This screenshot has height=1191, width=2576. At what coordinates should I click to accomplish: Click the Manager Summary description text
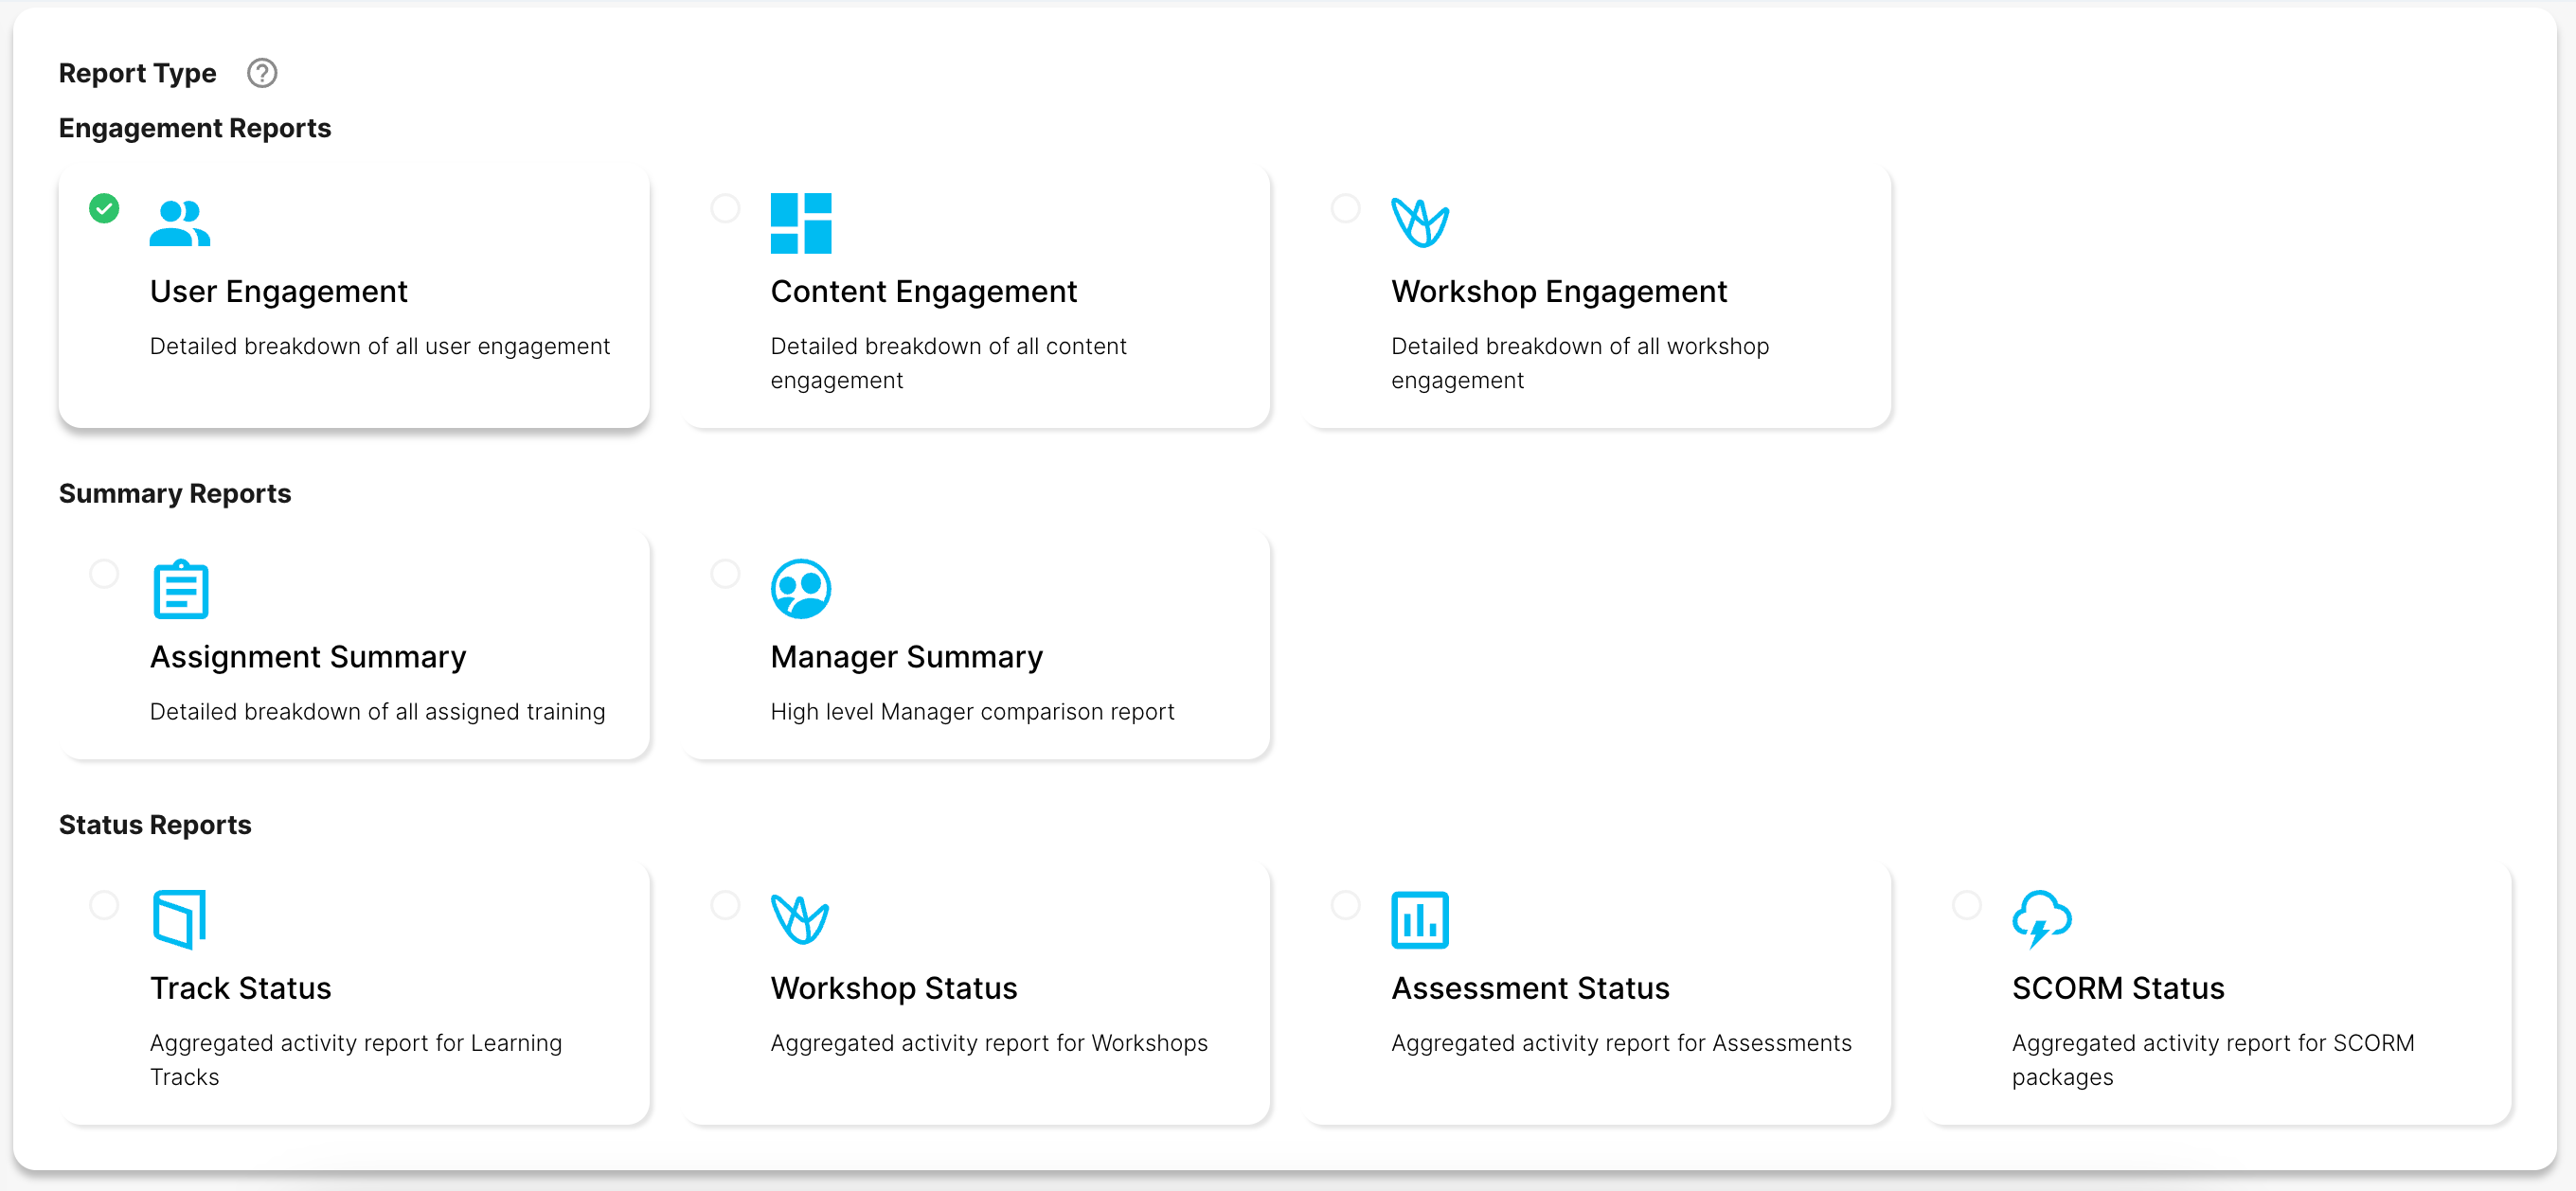pos(972,712)
